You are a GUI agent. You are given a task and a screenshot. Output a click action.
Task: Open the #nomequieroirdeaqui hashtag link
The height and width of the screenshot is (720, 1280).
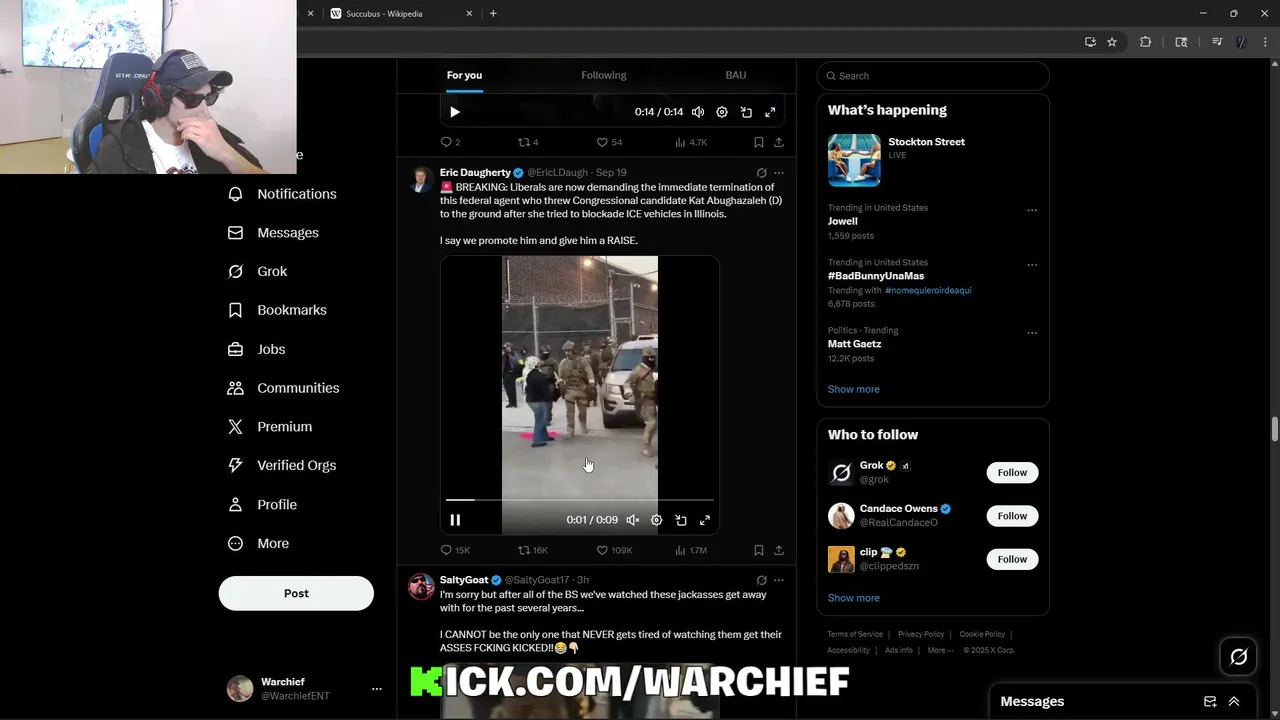pyautogui.click(x=928, y=290)
